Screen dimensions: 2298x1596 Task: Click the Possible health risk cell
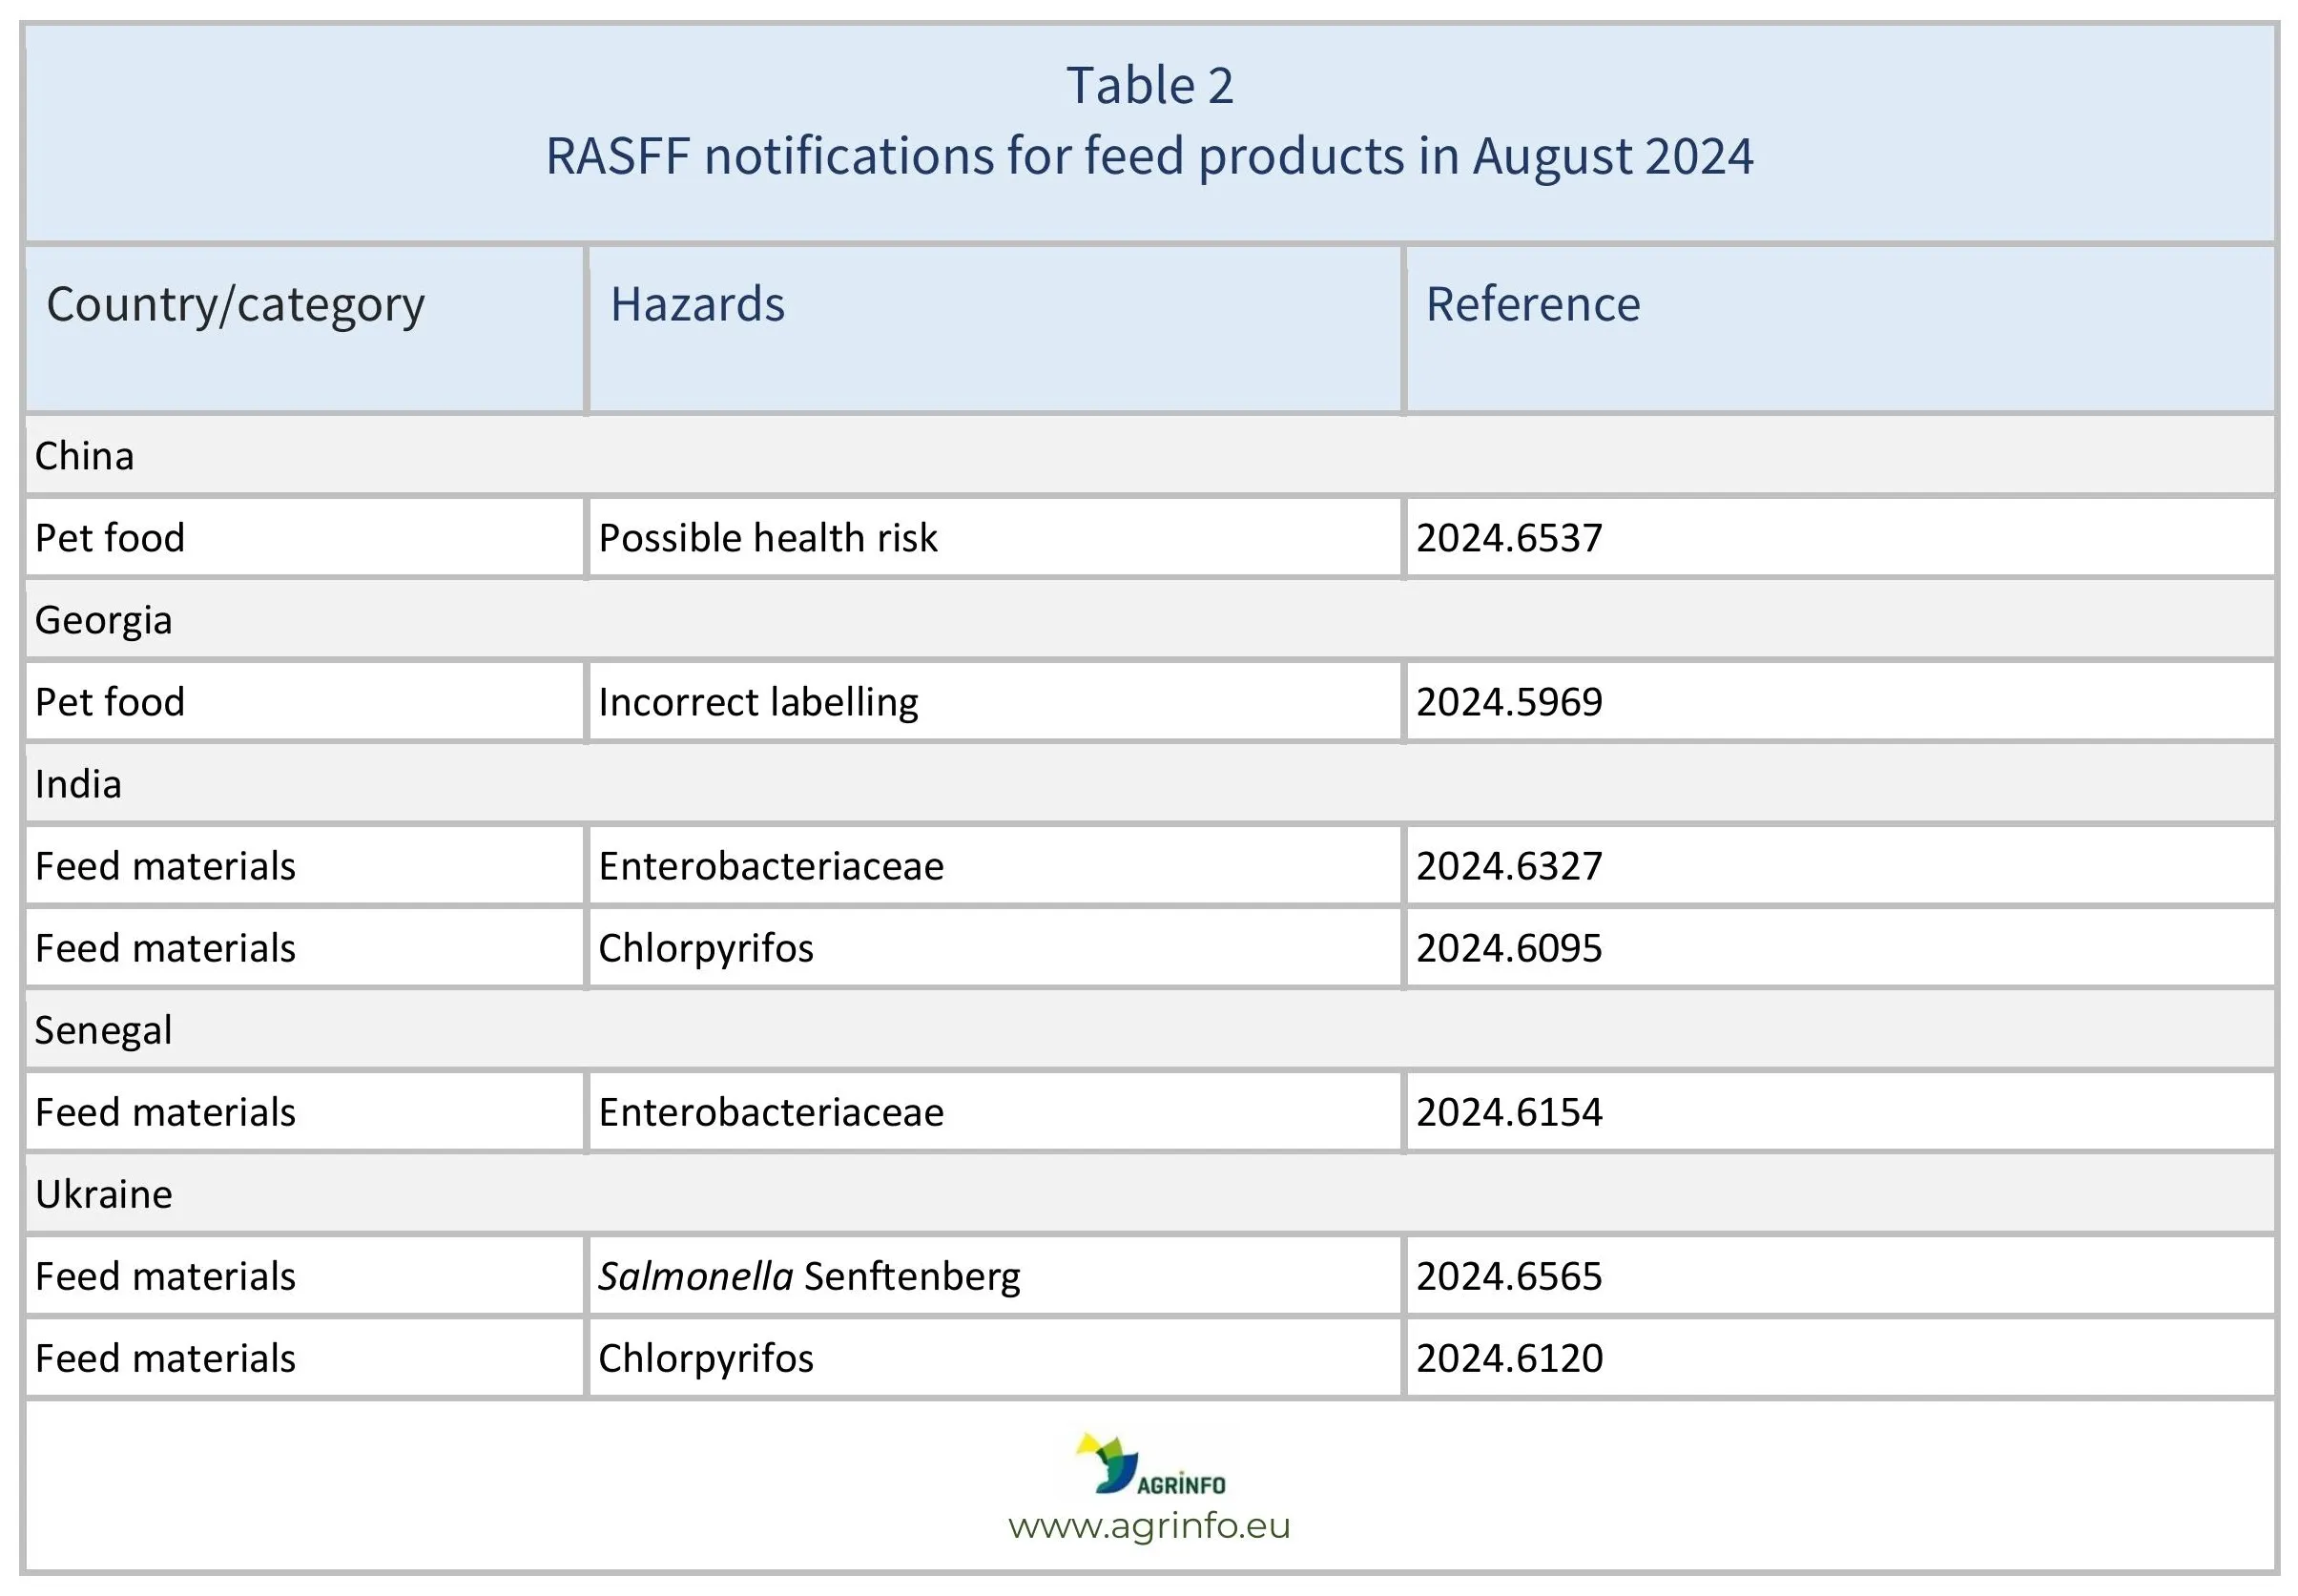point(995,537)
